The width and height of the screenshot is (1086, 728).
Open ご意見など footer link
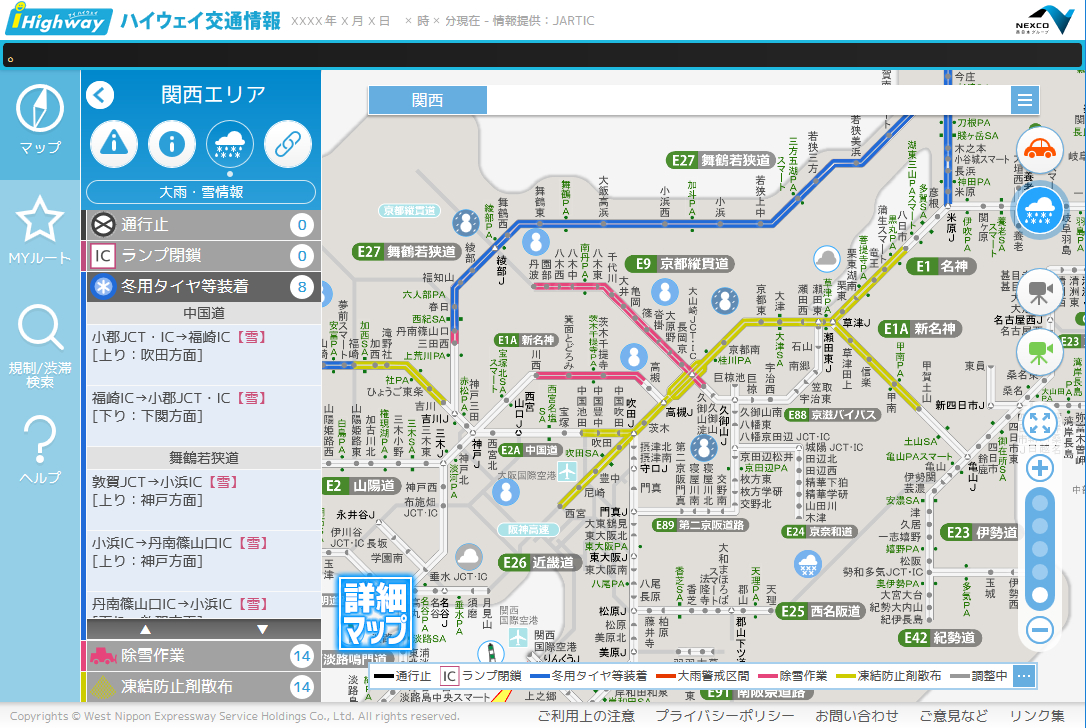pyautogui.click(x=953, y=716)
